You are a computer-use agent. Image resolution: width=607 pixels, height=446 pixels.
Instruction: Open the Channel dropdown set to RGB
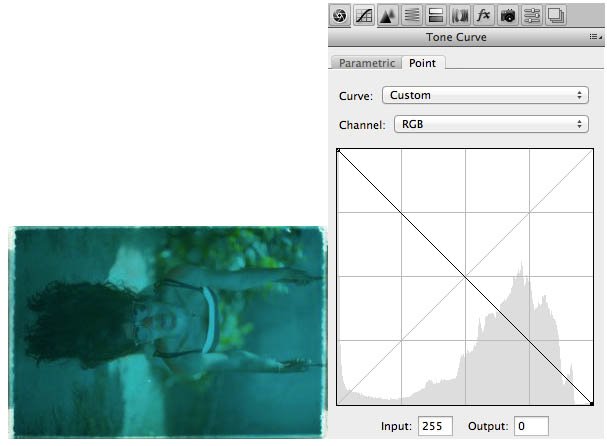[491, 124]
